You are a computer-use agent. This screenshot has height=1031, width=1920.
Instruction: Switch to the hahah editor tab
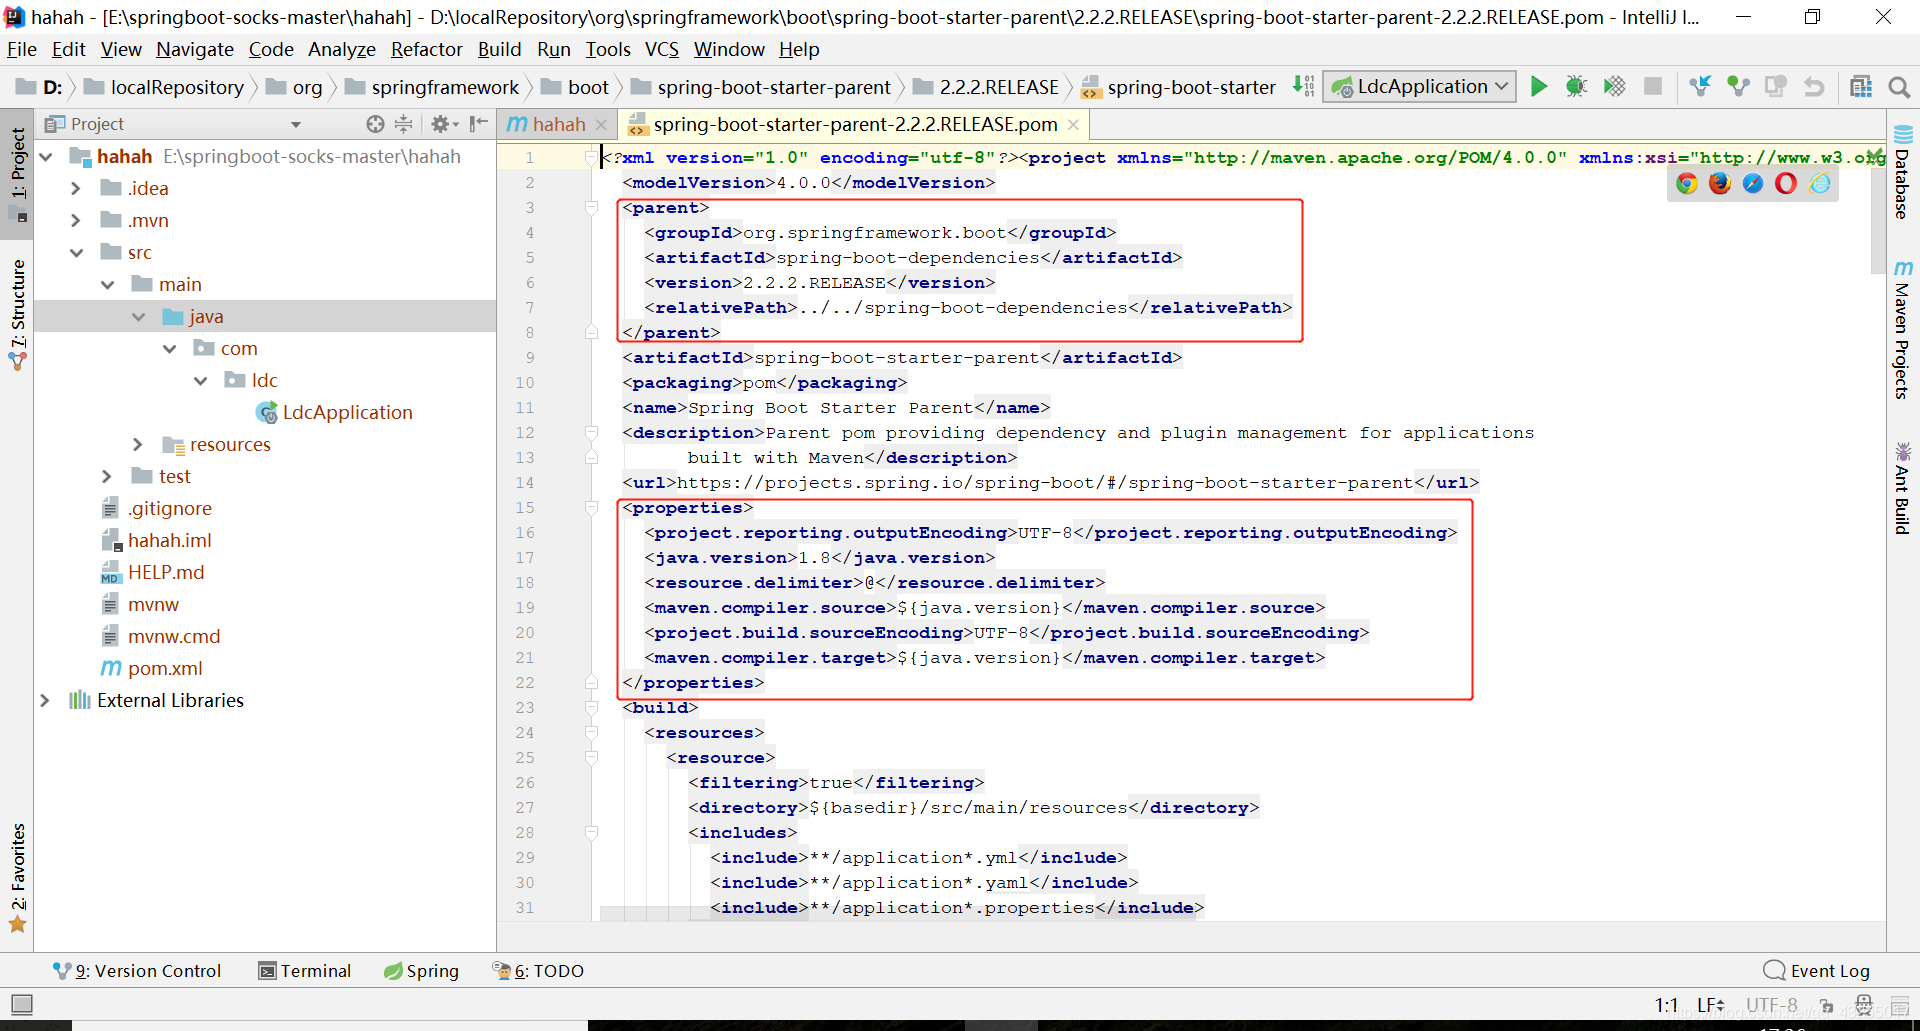[558, 124]
